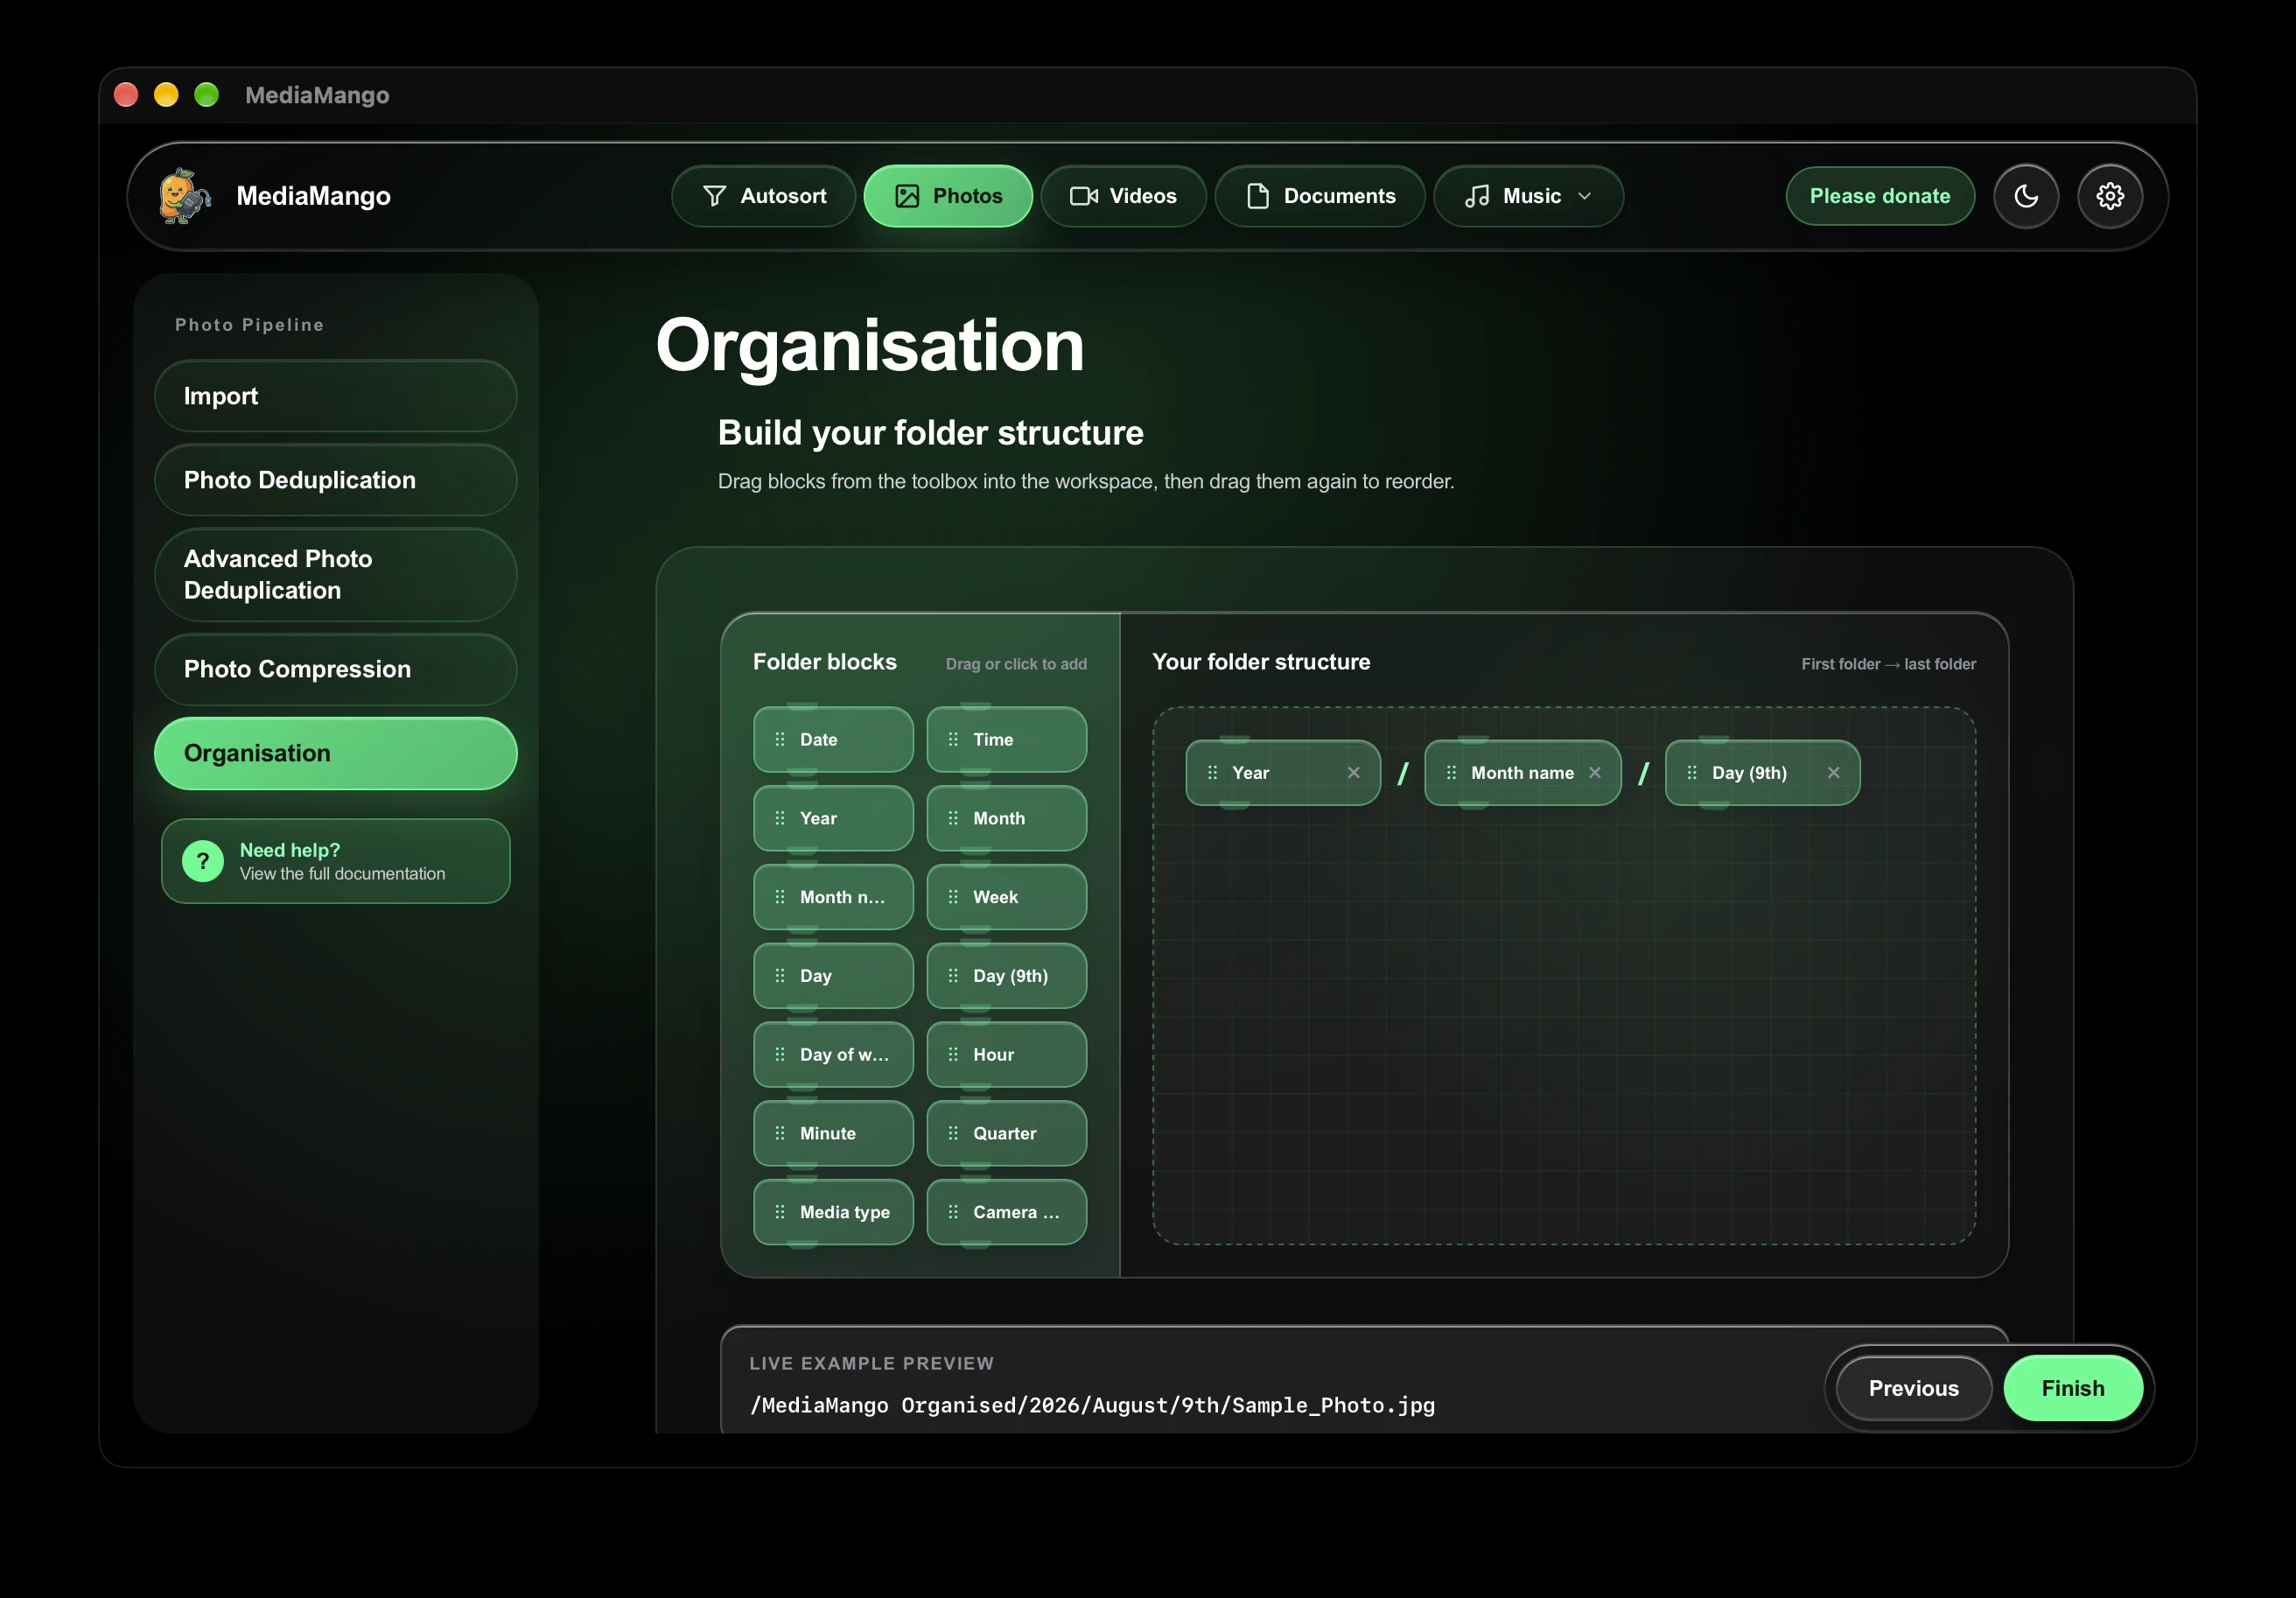2296x1598 pixels.
Task: Open Need help documentation link
Action: click(335, 861)
